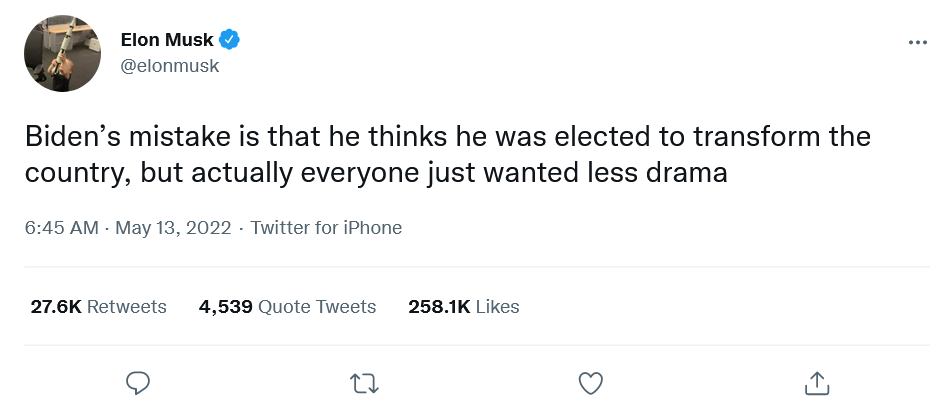Image resolution: width=940 pixels, height=420 pixels.
Task: Open the @elonmusk handle link
Action: point(169,66)
